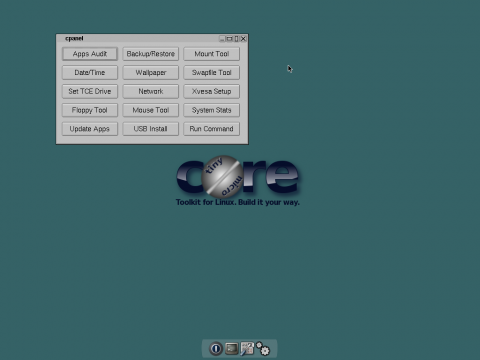Open Run Command dialog
Screen dimensions: 480x360
(211, 129)
